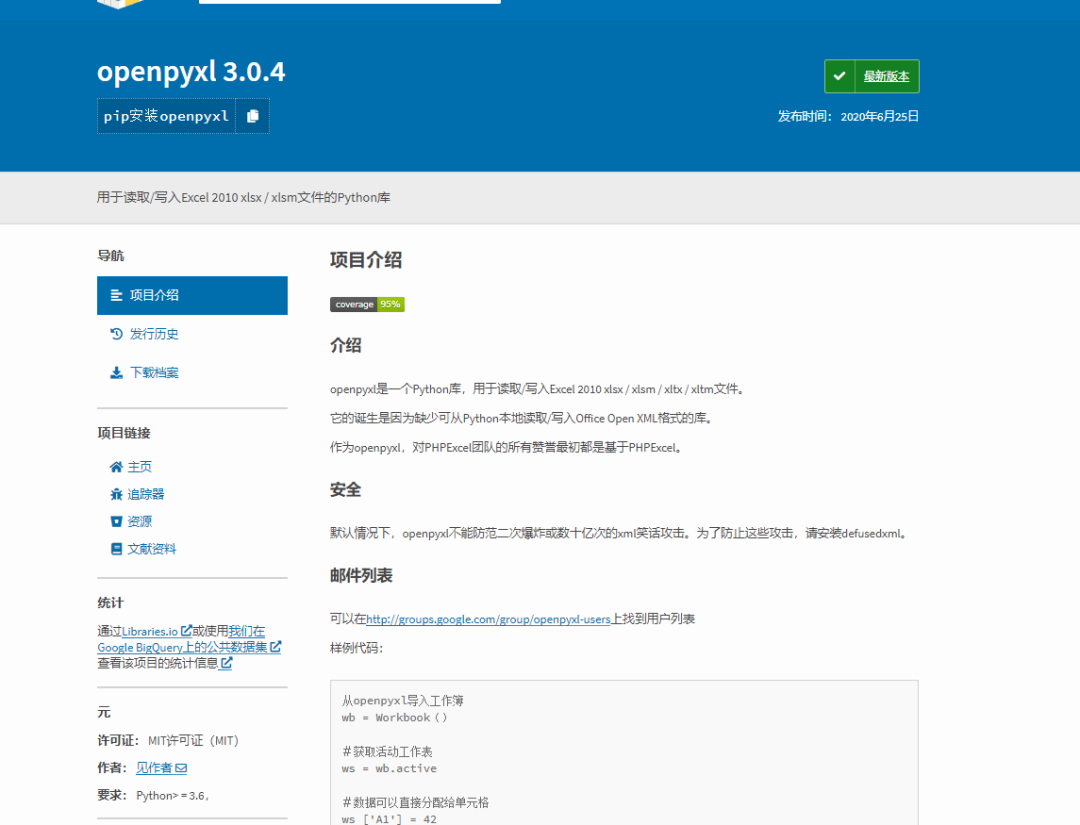Click the history clock icon beside 发行历史

point(116,334)
